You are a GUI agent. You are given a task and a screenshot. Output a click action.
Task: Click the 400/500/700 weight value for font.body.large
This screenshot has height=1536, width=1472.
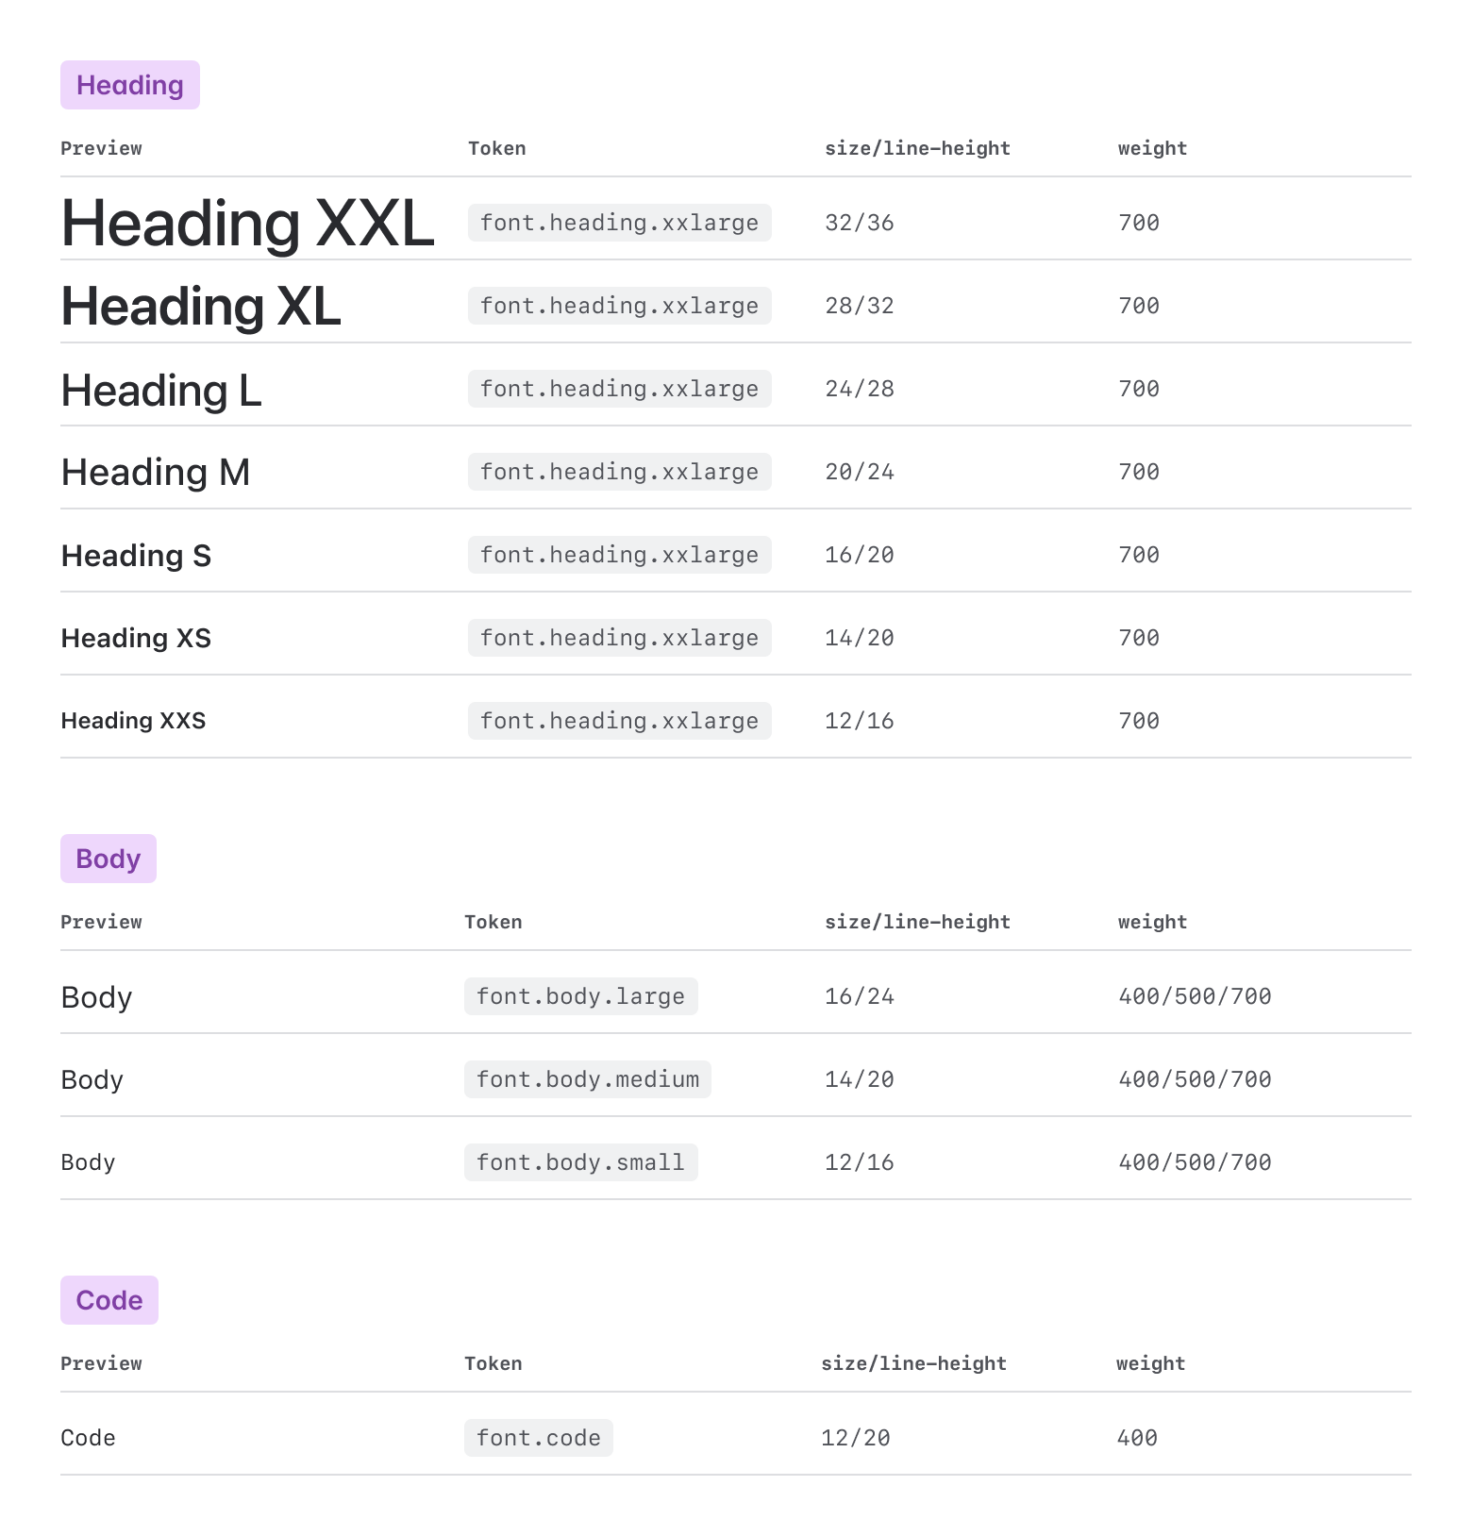point(1194,996)
